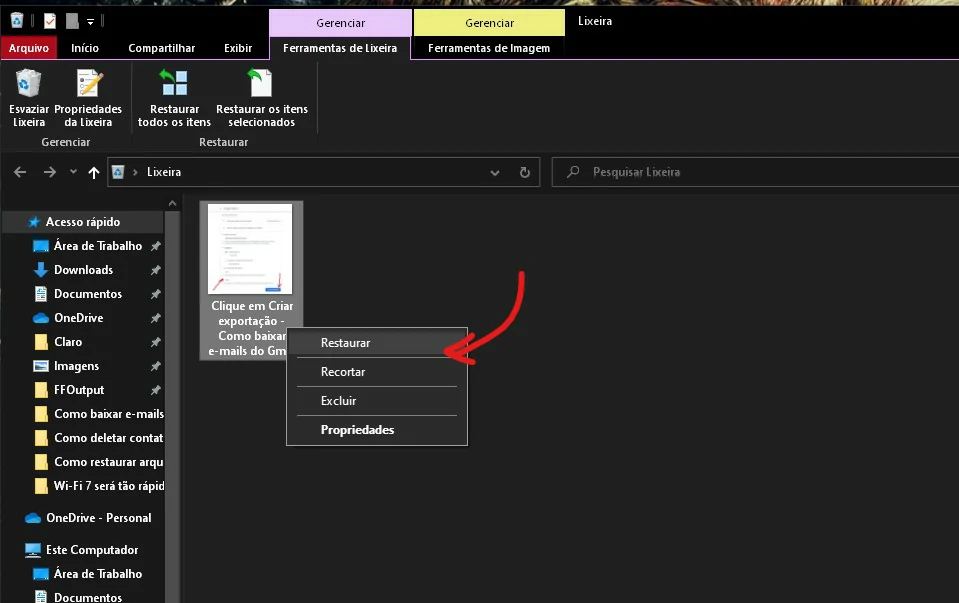Click the search magnifier icon
959x603 pixels.
[572, 172]
